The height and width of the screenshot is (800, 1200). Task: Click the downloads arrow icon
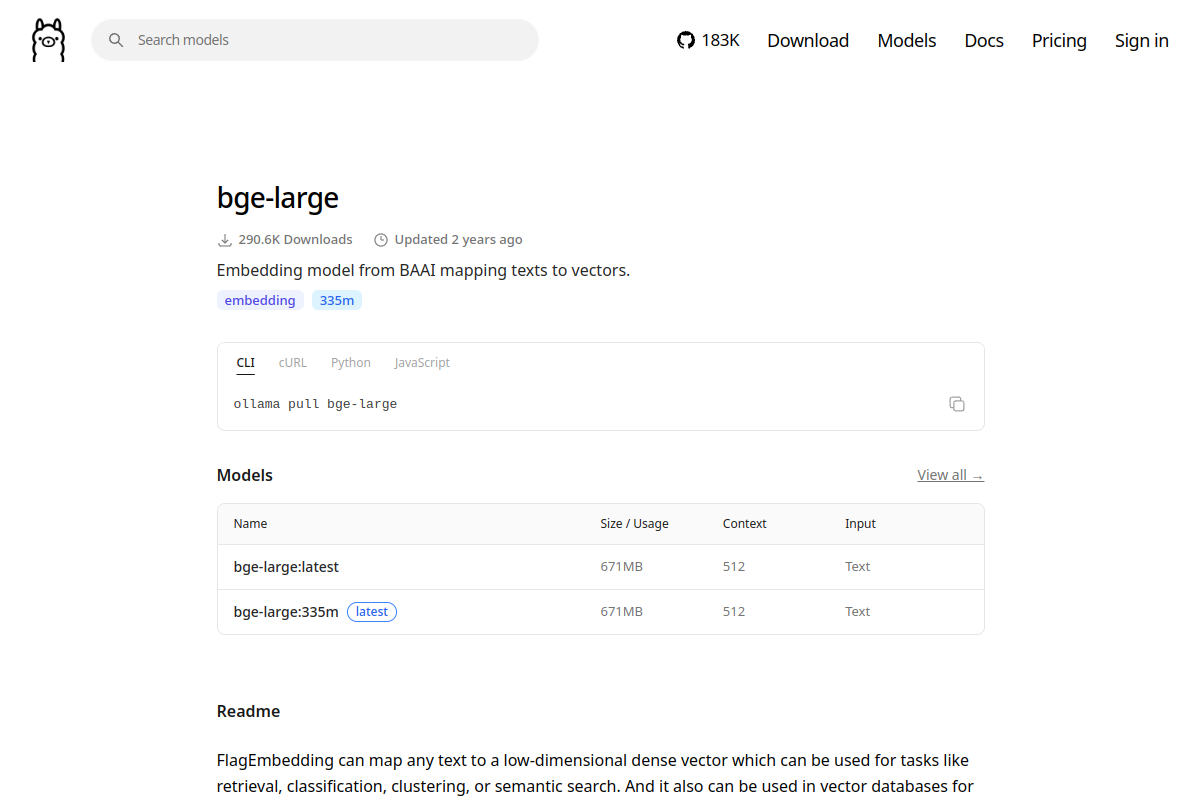click(x=225, y=240)
